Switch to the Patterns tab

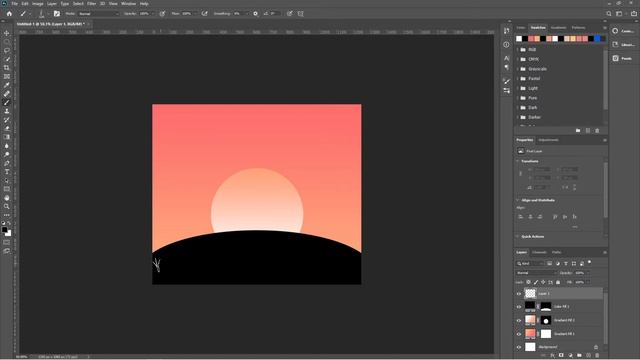coord(578,28)
